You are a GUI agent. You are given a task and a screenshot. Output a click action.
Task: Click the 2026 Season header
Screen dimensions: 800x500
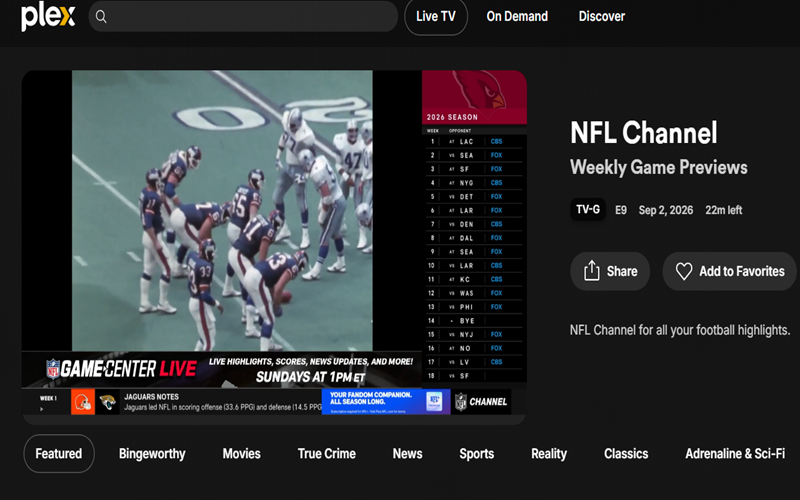(452, 117)
